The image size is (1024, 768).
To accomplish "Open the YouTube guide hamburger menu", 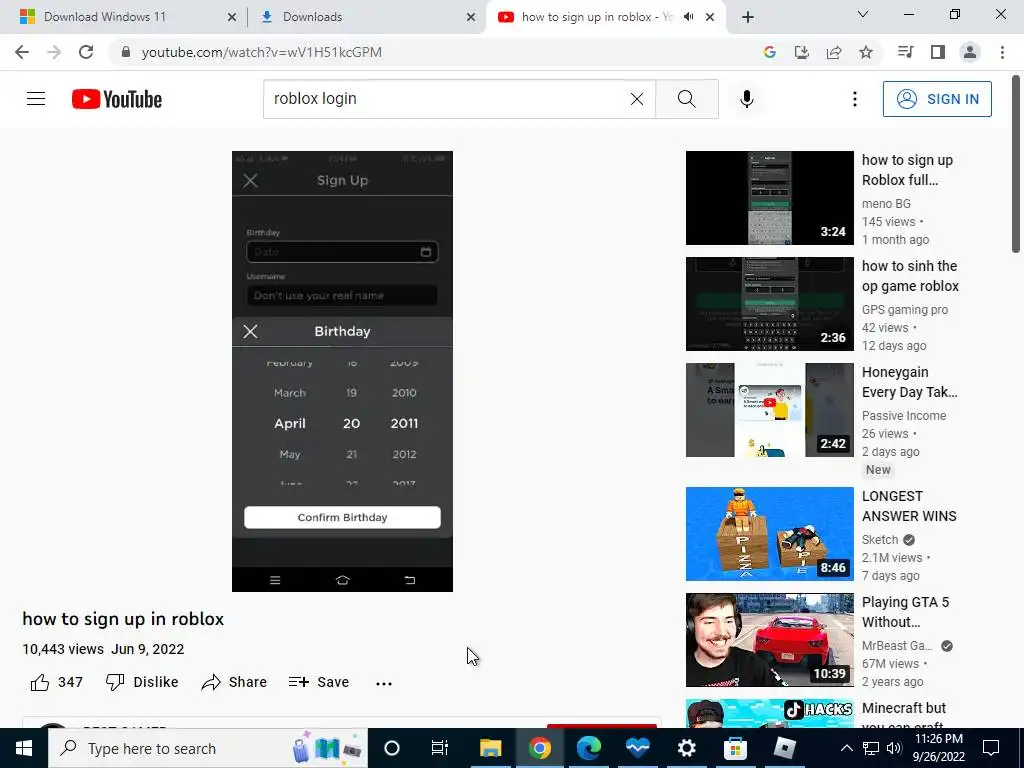I will point(36,99).
